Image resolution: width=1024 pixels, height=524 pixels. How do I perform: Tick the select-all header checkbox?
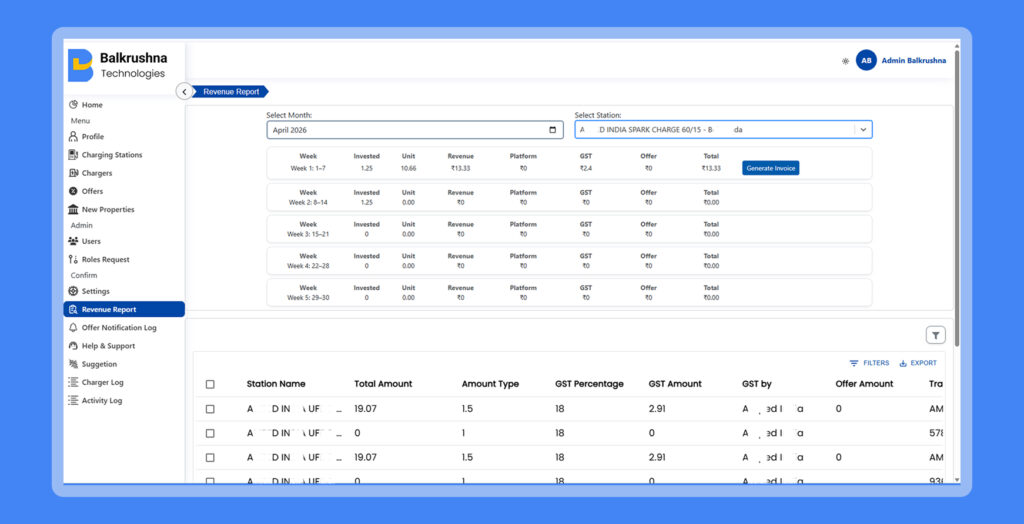(x=210, y=384)
